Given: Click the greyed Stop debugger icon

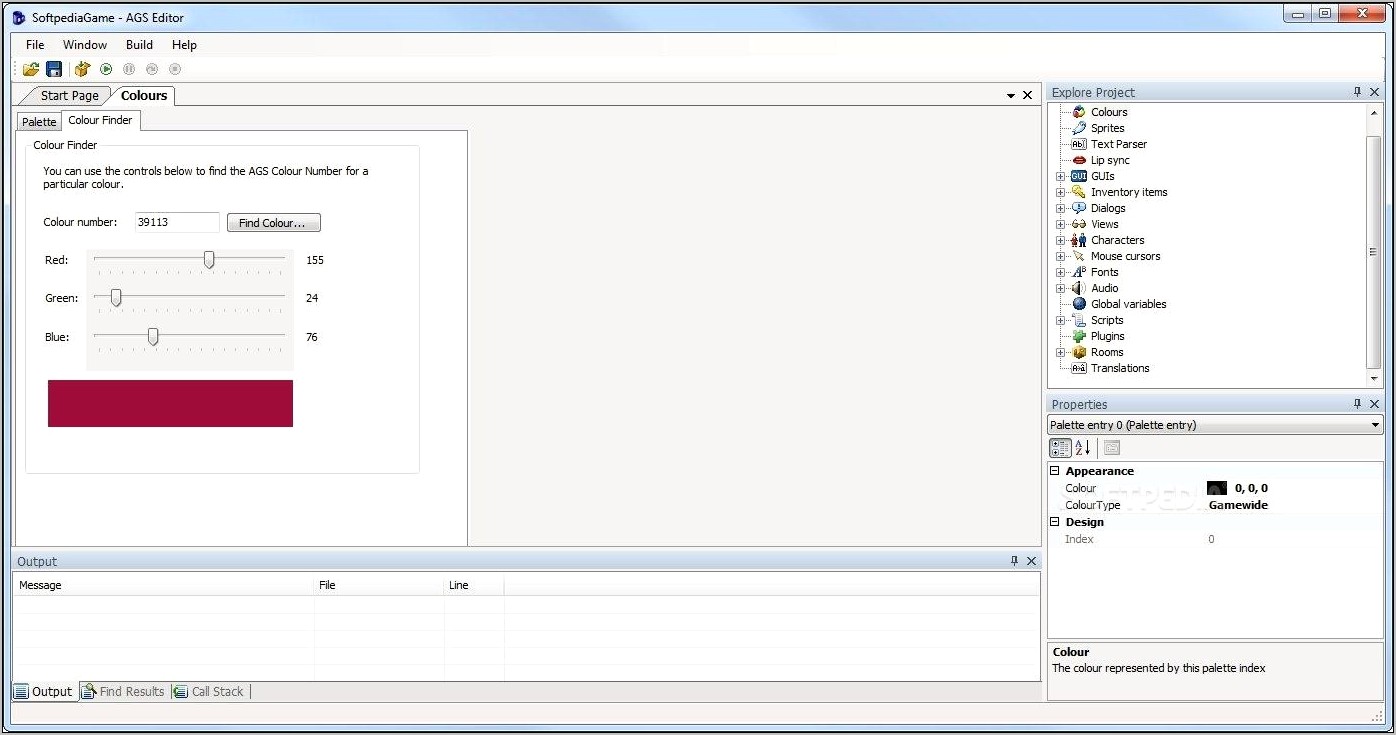Looking at the screenshot, I should 175,69.
